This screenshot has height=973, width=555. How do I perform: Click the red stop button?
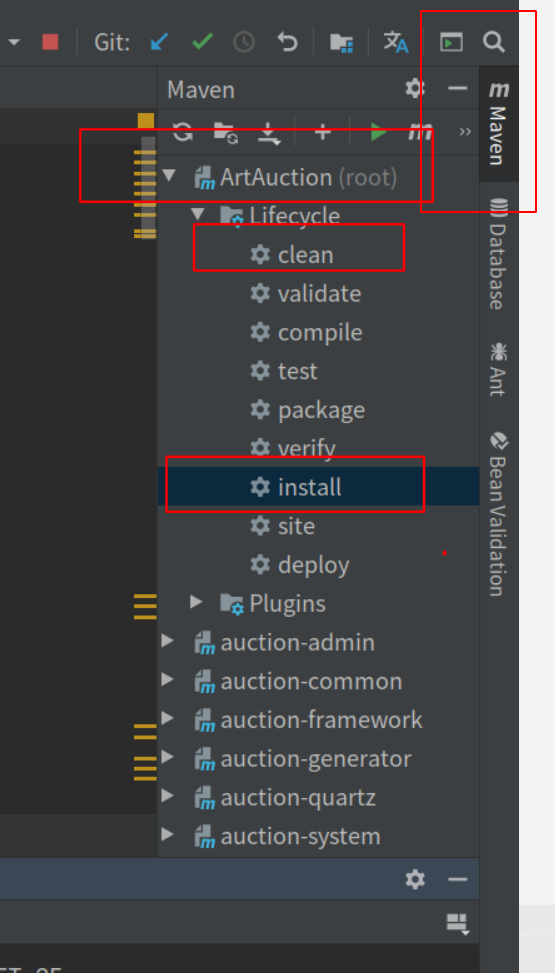tap(50, 42)
